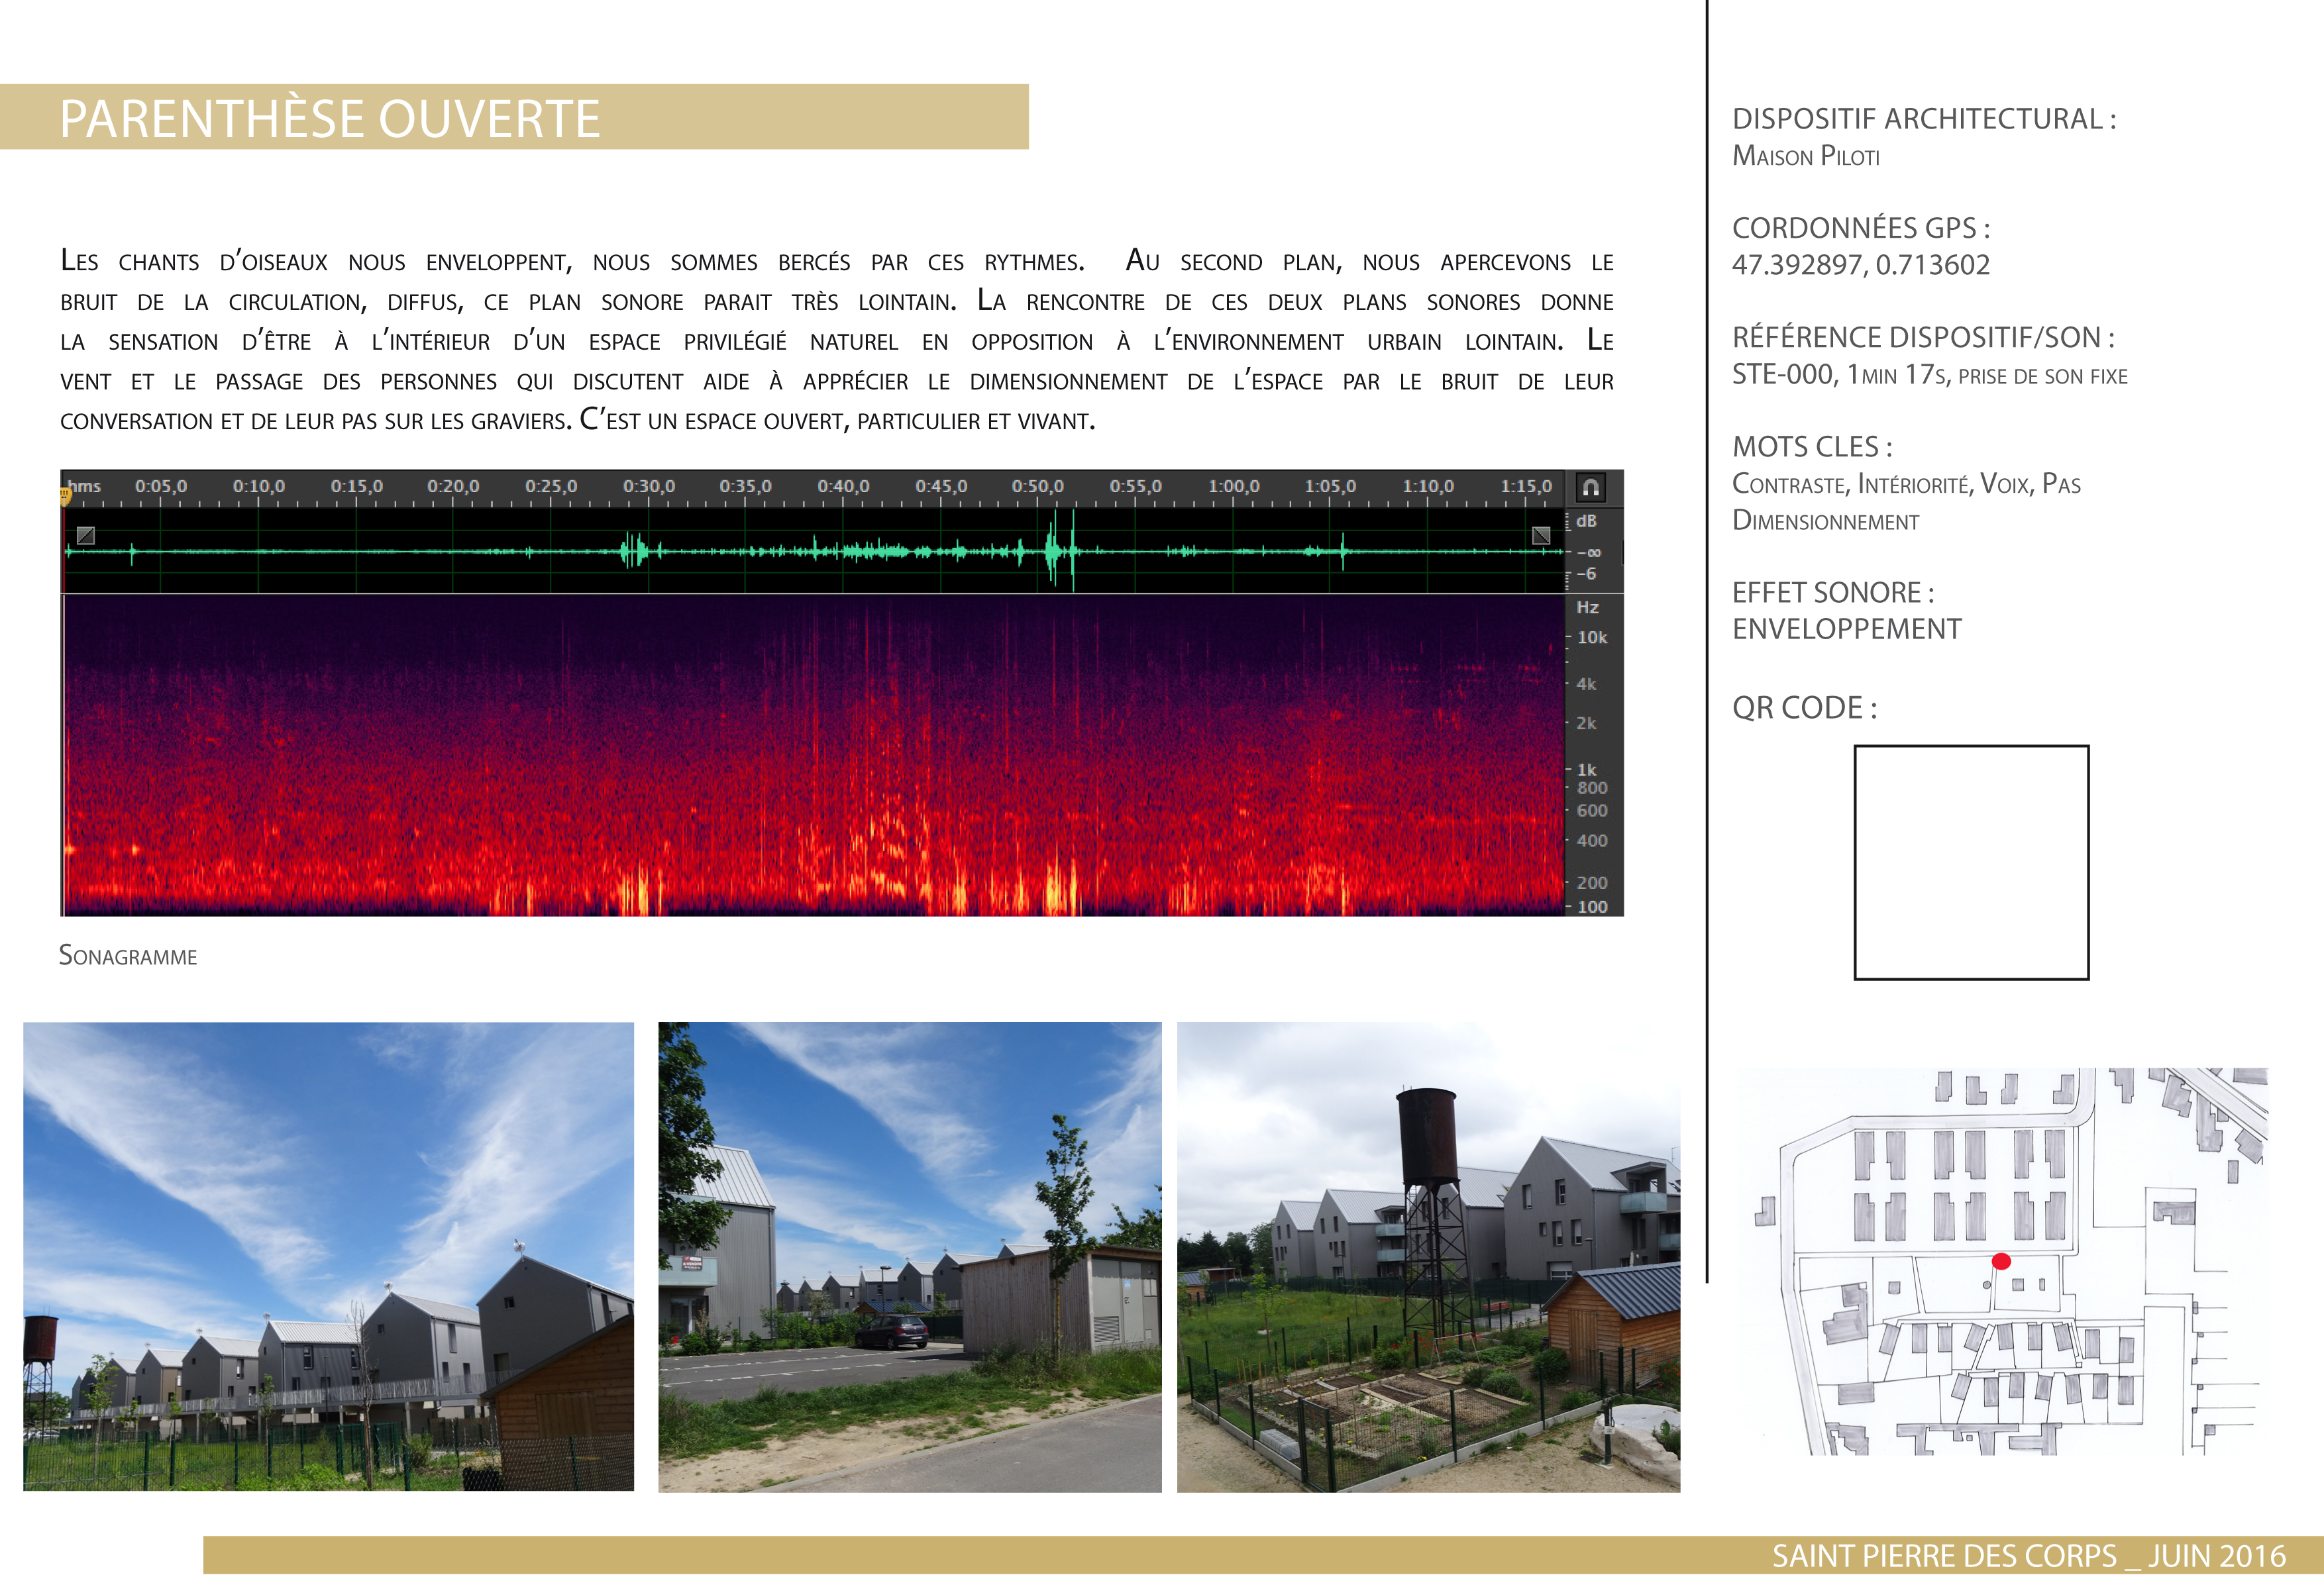Image resolution: width=2324 pixels, height=1581 pixels.
Task: Click the Maison Piloti text
Action: pyautogui.click(x=1806, y=156)
